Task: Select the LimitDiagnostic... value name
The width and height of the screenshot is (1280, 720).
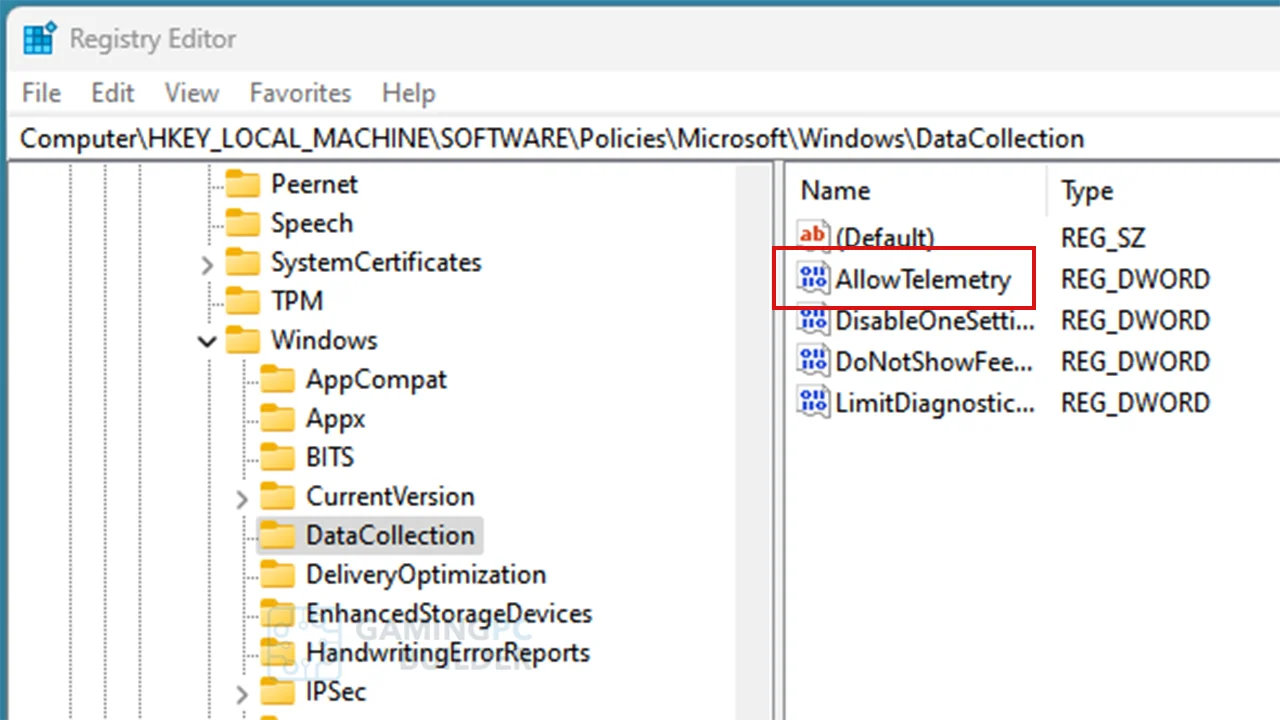Action: pyautogui.click(x=935, y=402)
